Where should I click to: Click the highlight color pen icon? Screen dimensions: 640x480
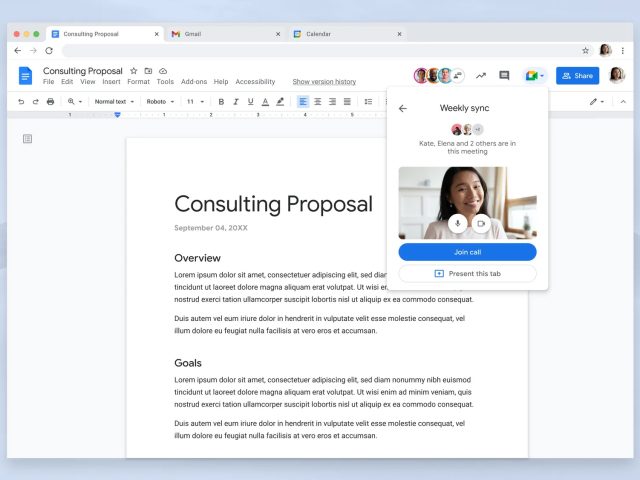click(279, 101)
